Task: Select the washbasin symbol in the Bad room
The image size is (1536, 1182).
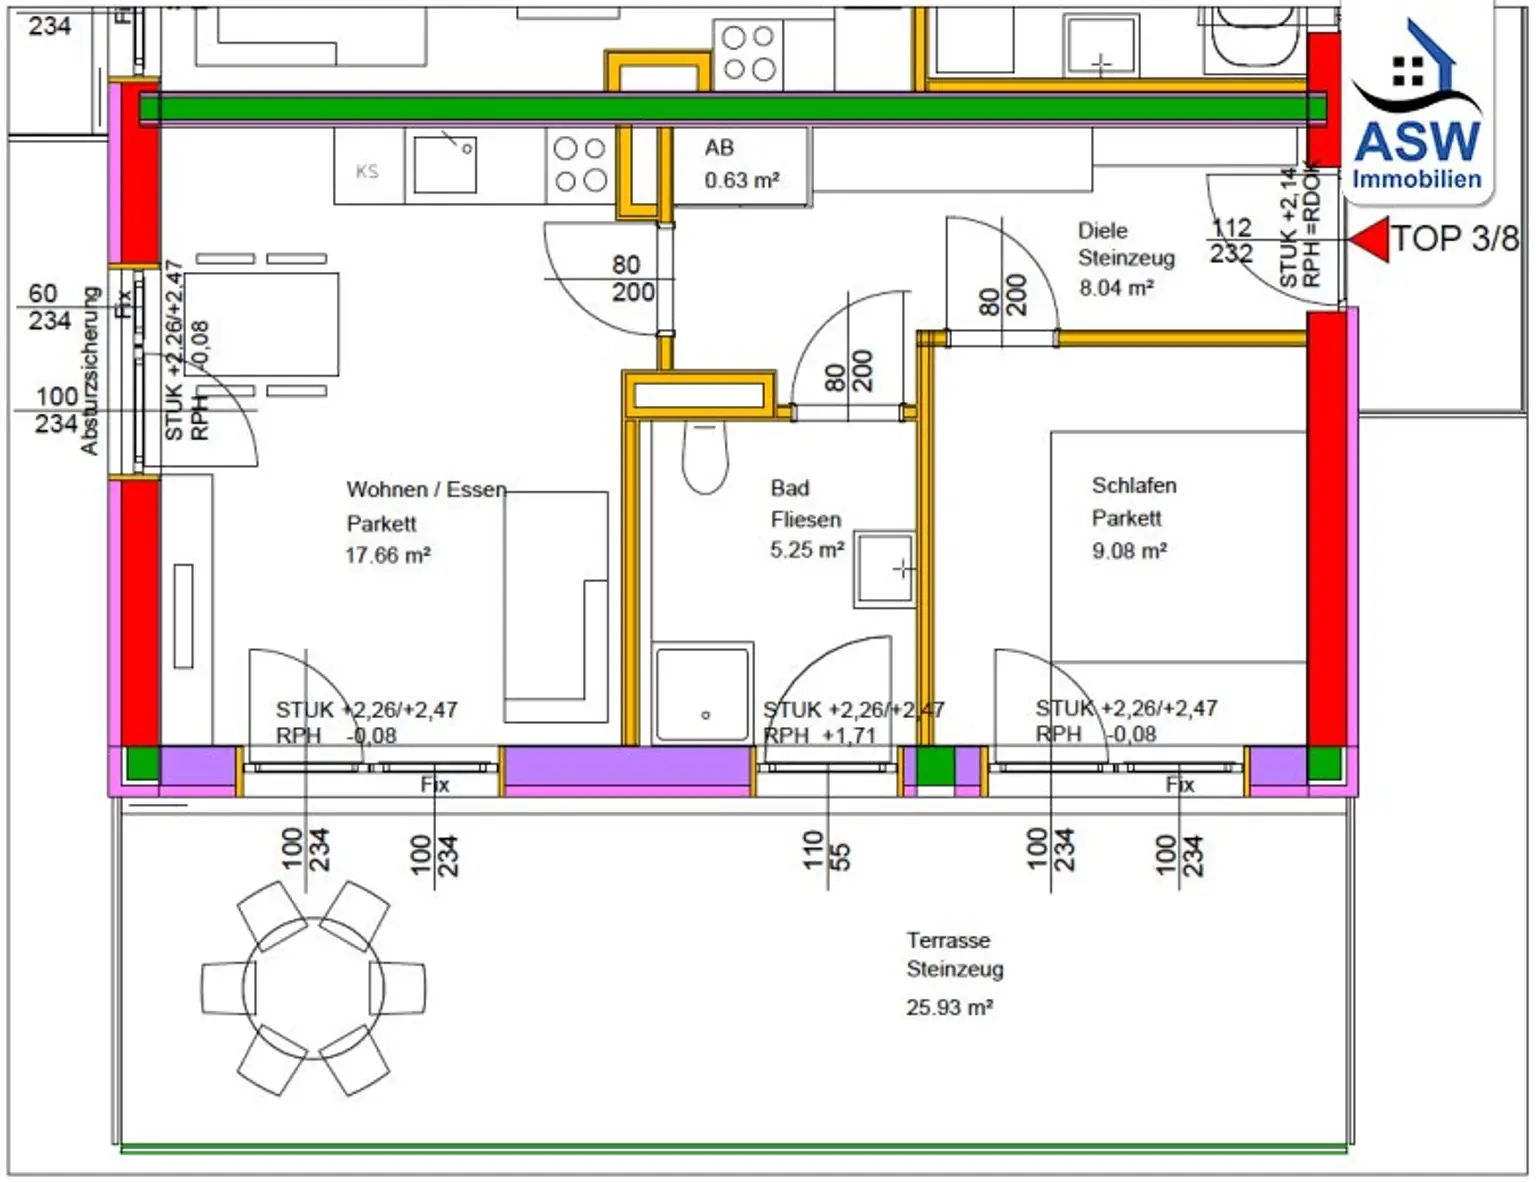Action: [885, 569]
